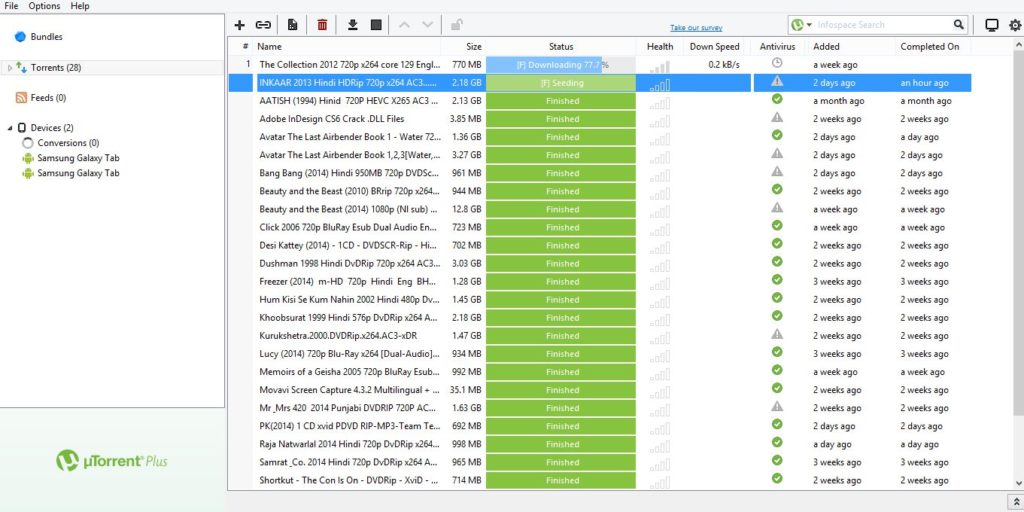The image size is (1024, 512).
Task: Select Conversions (0) in the sidebar
Action: click(x=68, y=143)
